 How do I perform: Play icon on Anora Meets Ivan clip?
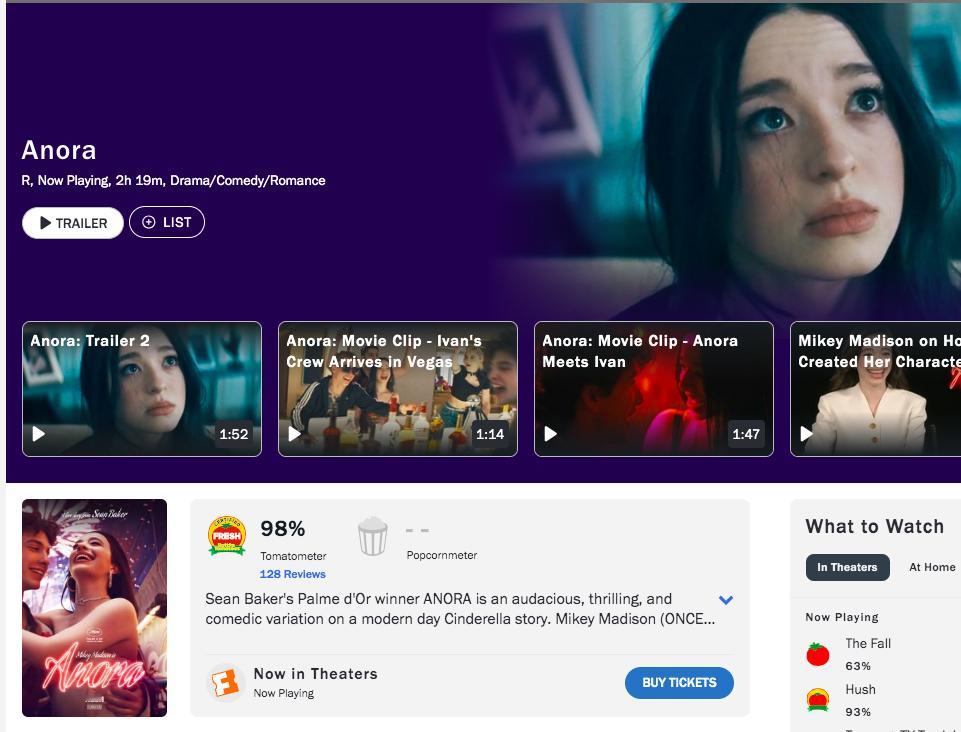[551, 434]
